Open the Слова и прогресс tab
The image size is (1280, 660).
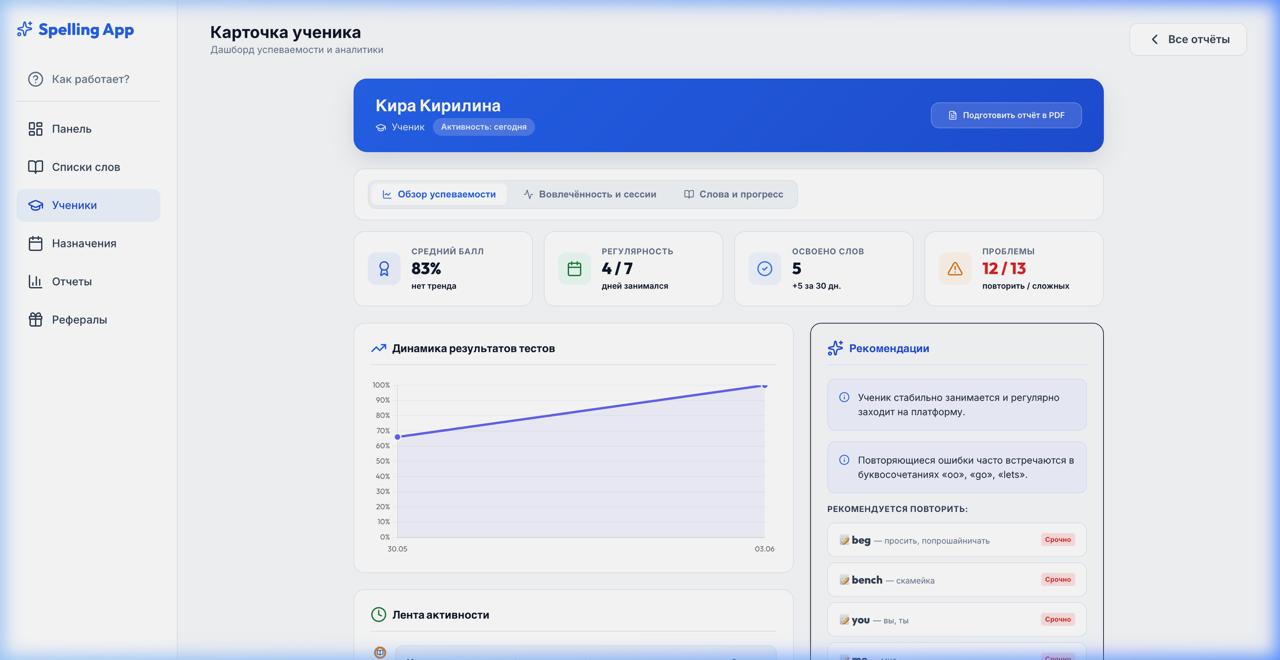tap(733, 194)
